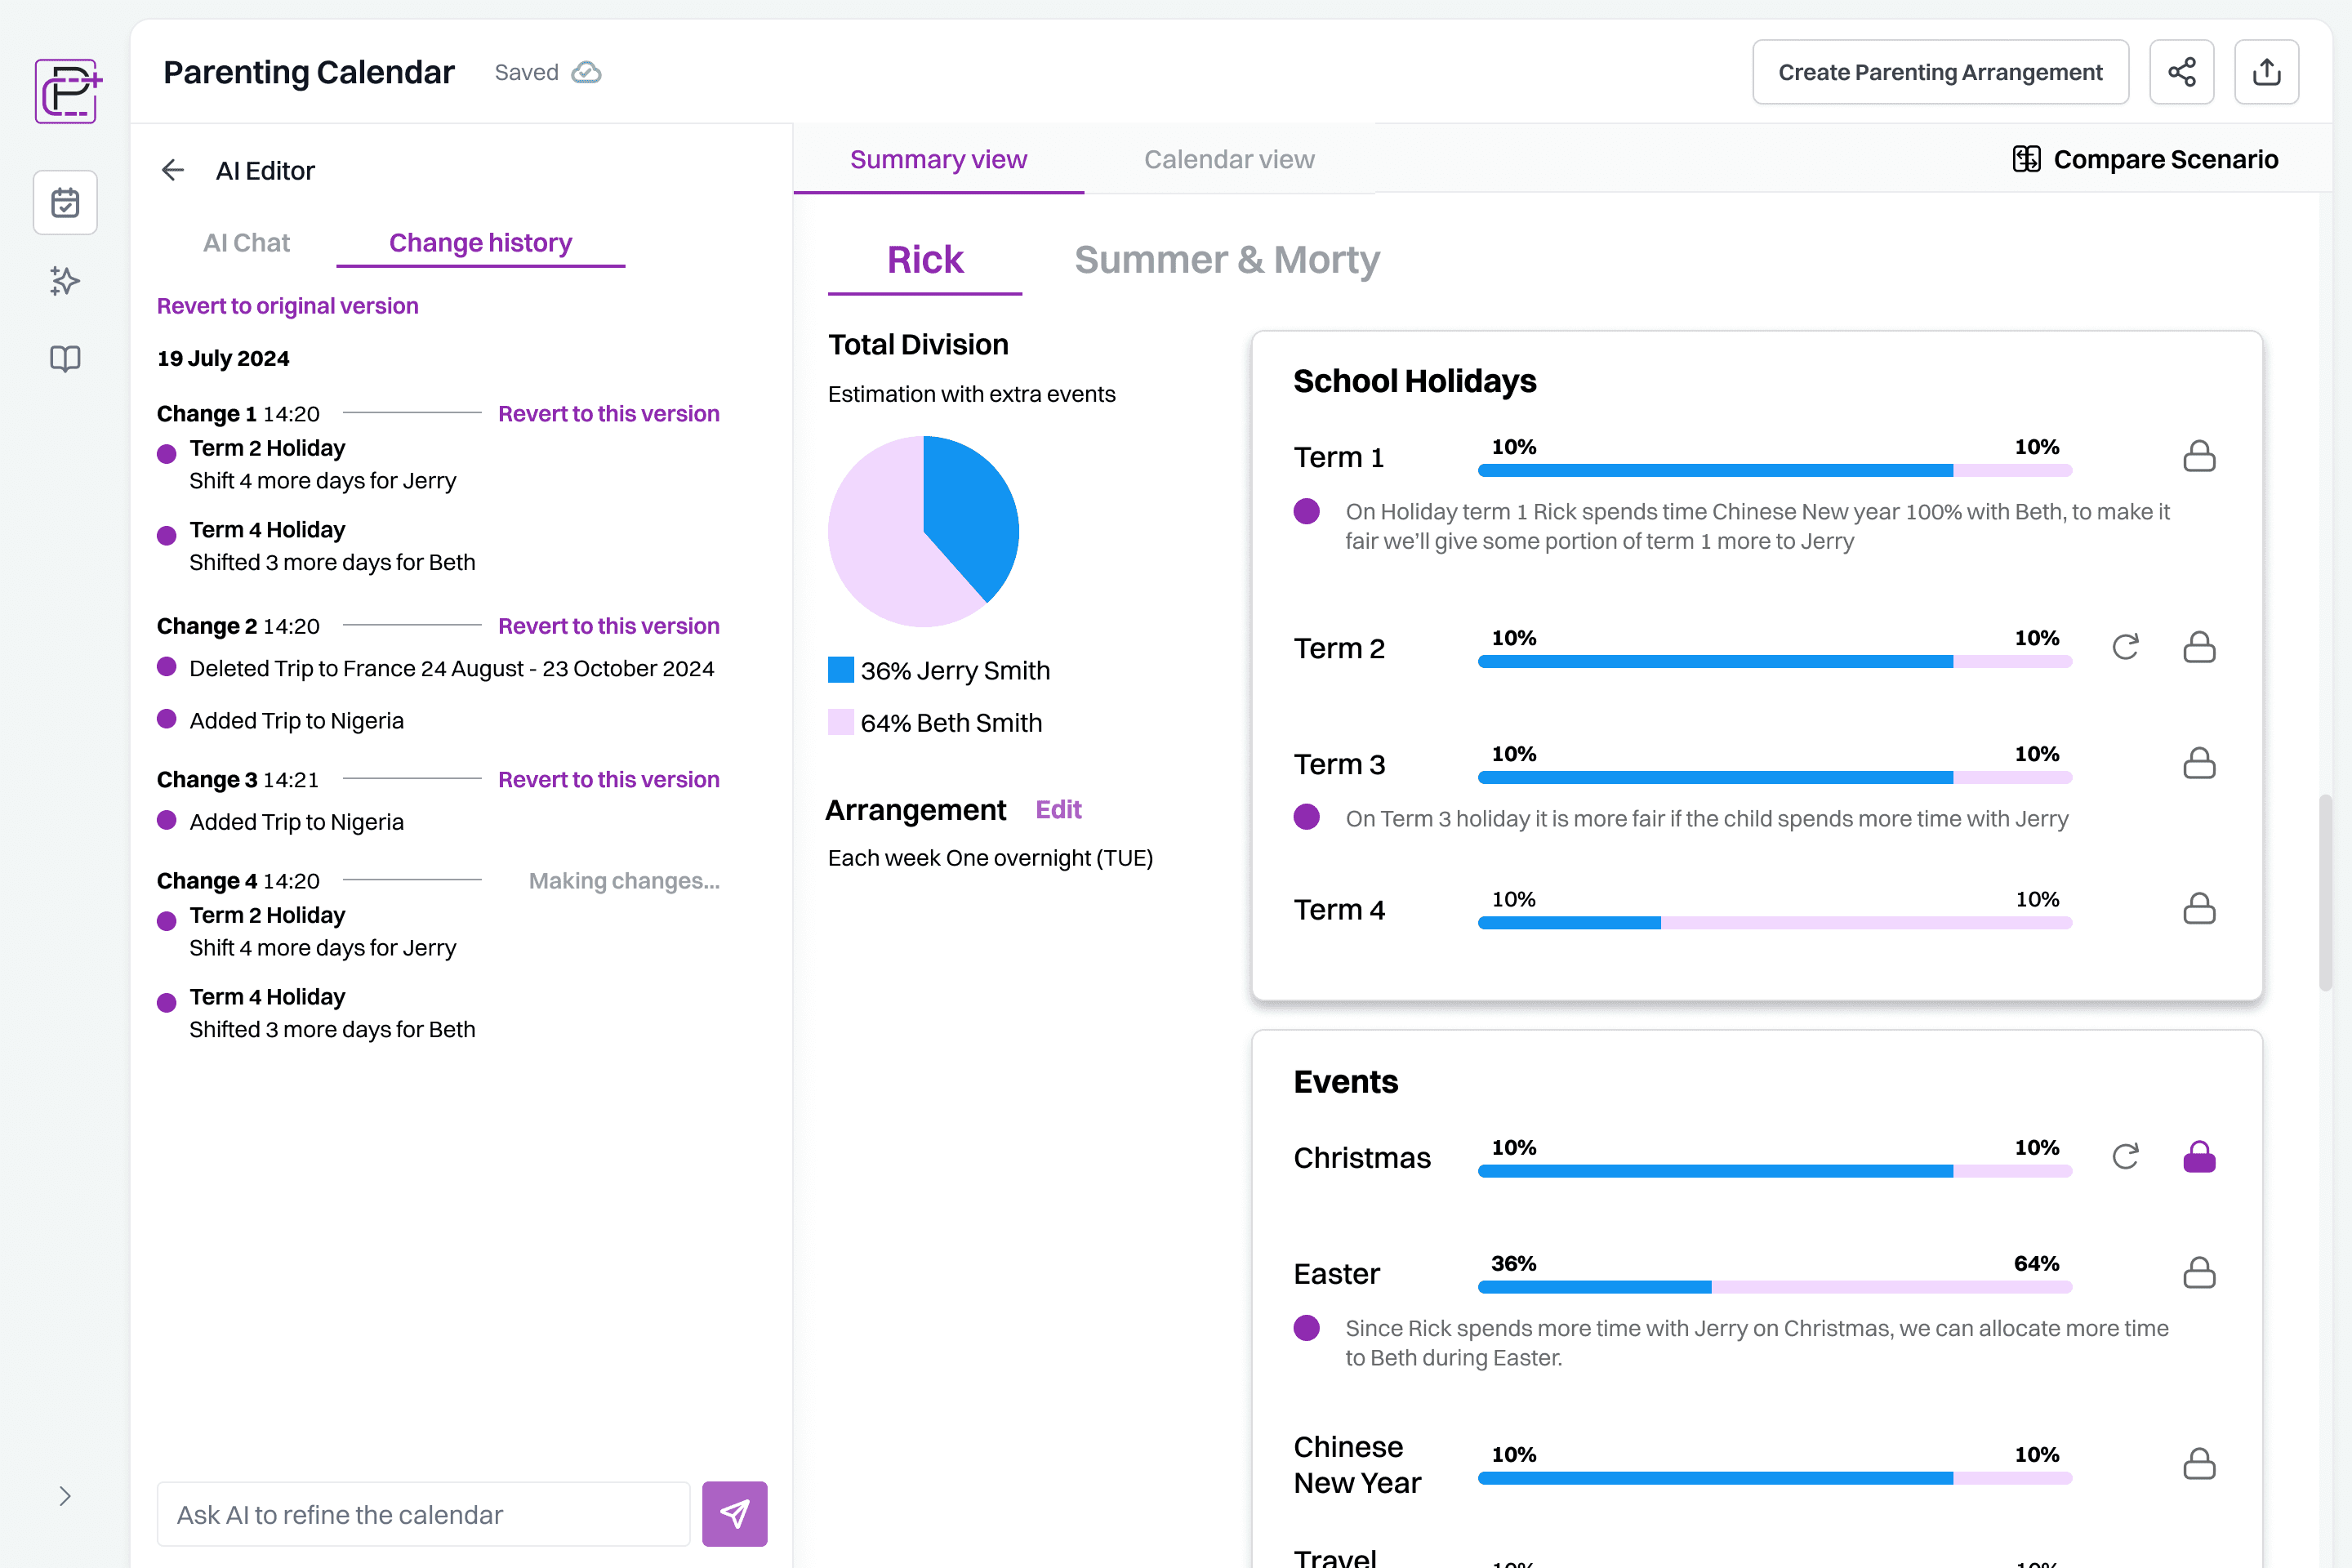This screenshot has height=1568, width=2352.
Task: Send the AI refine message
Action: coord(734,1514)
